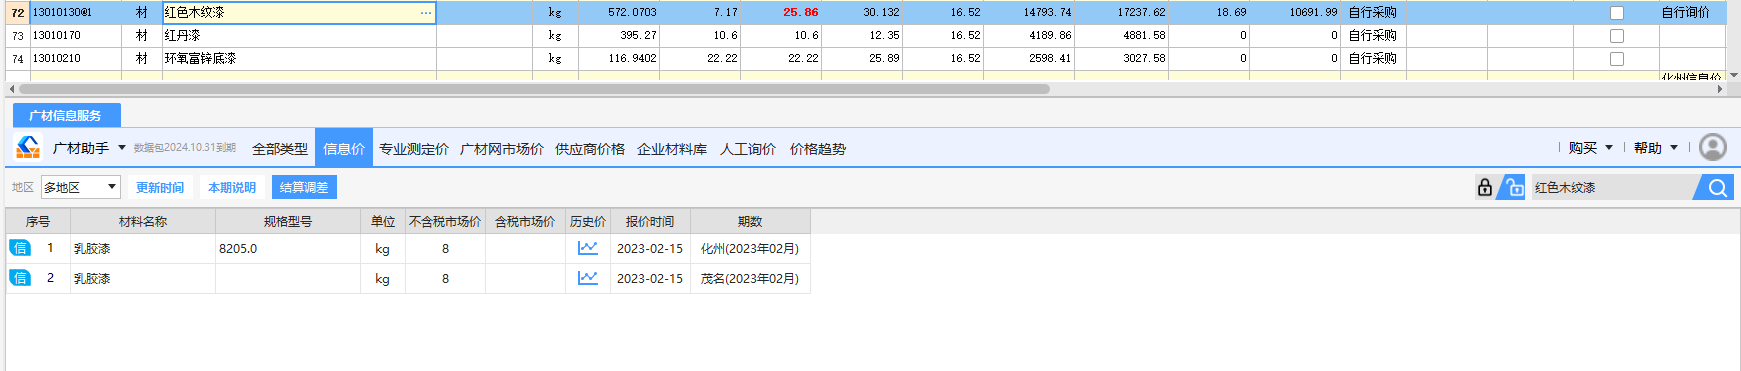This screenshot has height=371, width=1741.
Task: Click the 化州(2023年02月) period cell
Action: pyautogui.click(x=750, y=248)
